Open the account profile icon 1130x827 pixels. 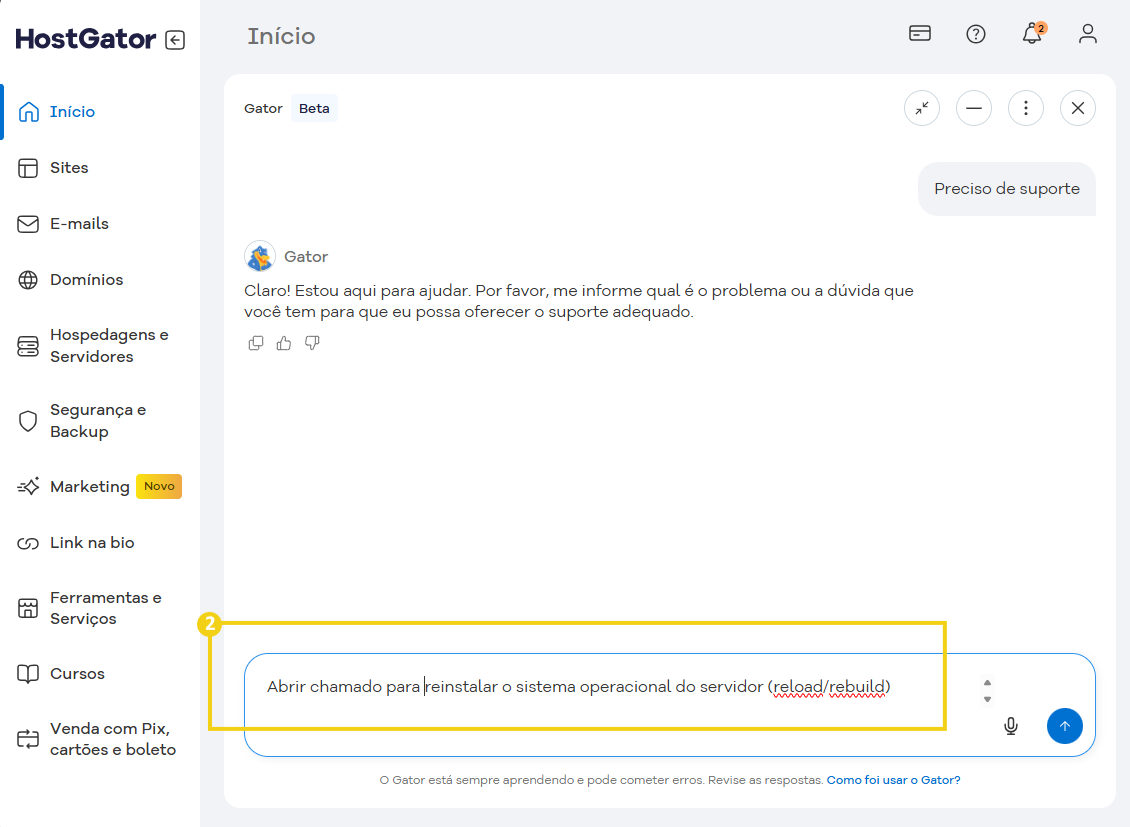tap(1087, 33)
